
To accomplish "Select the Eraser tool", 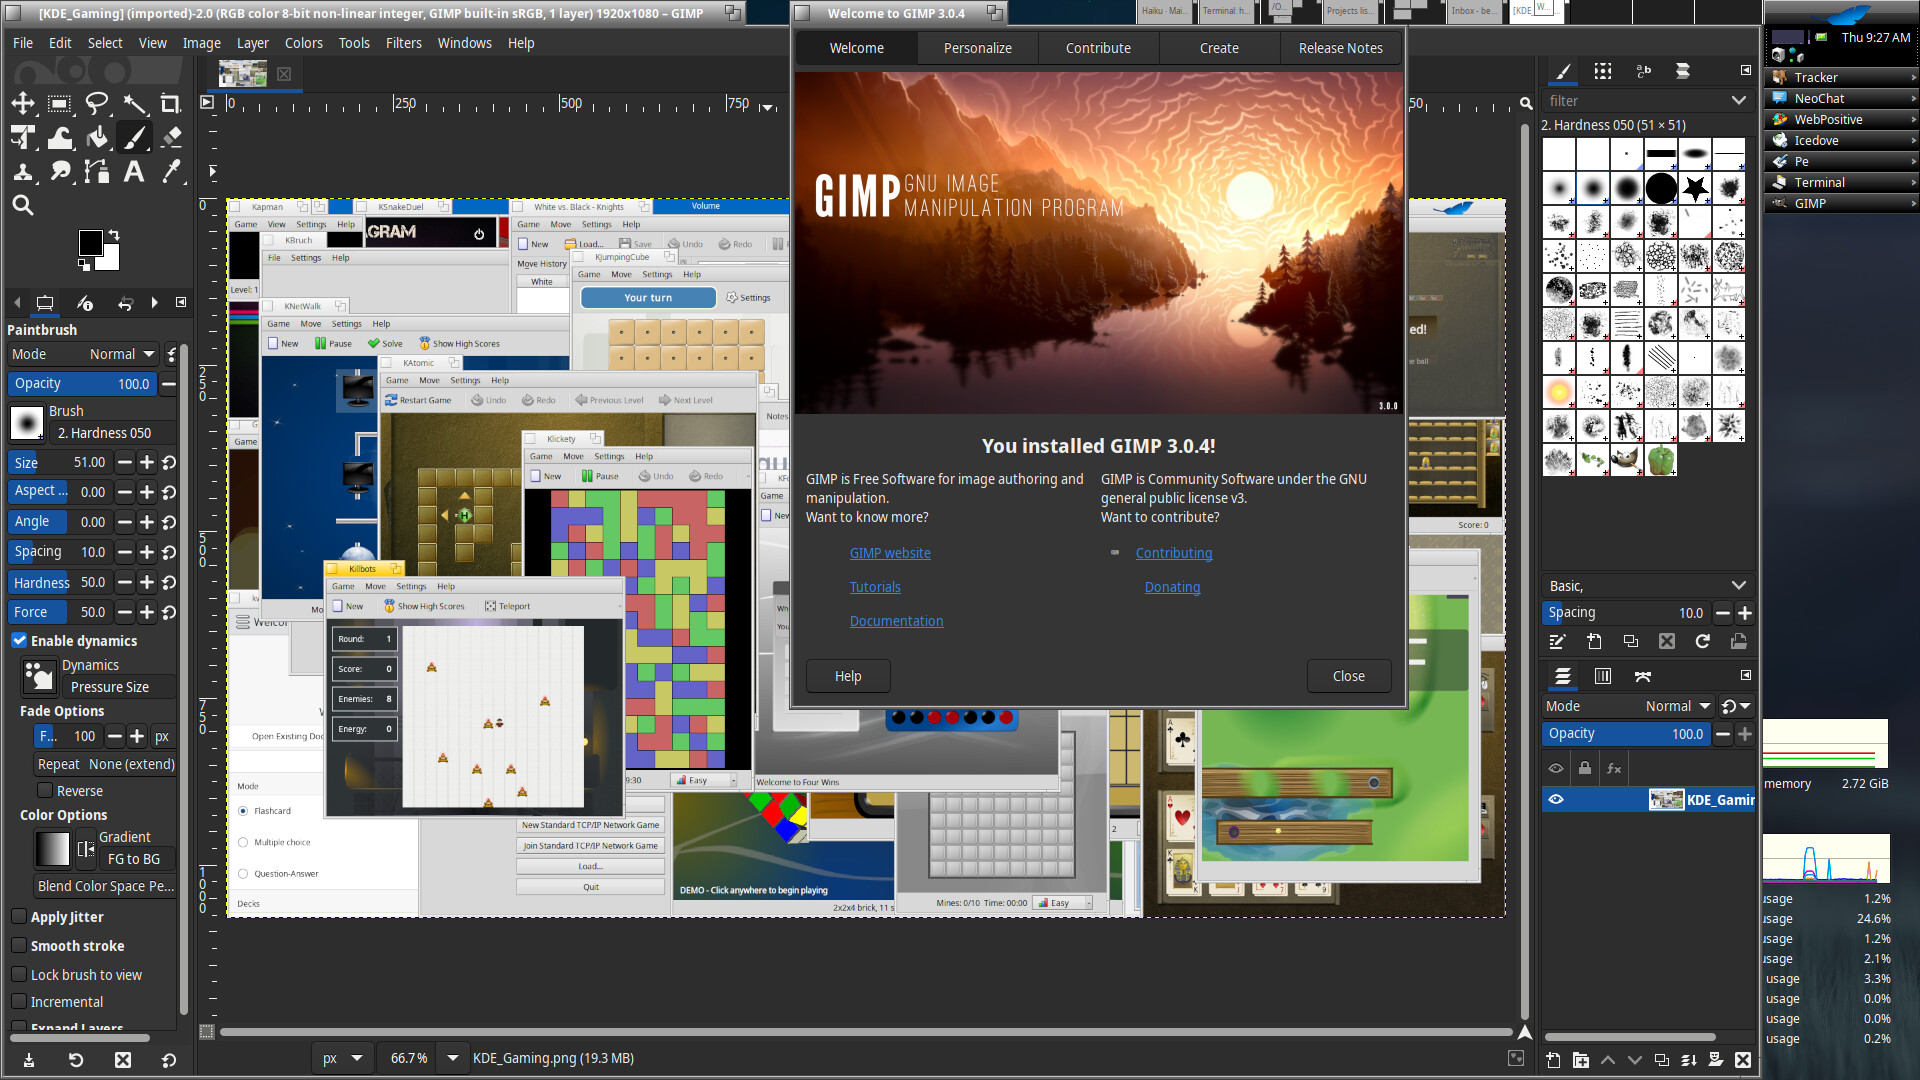I will click(x=171, y=137).
